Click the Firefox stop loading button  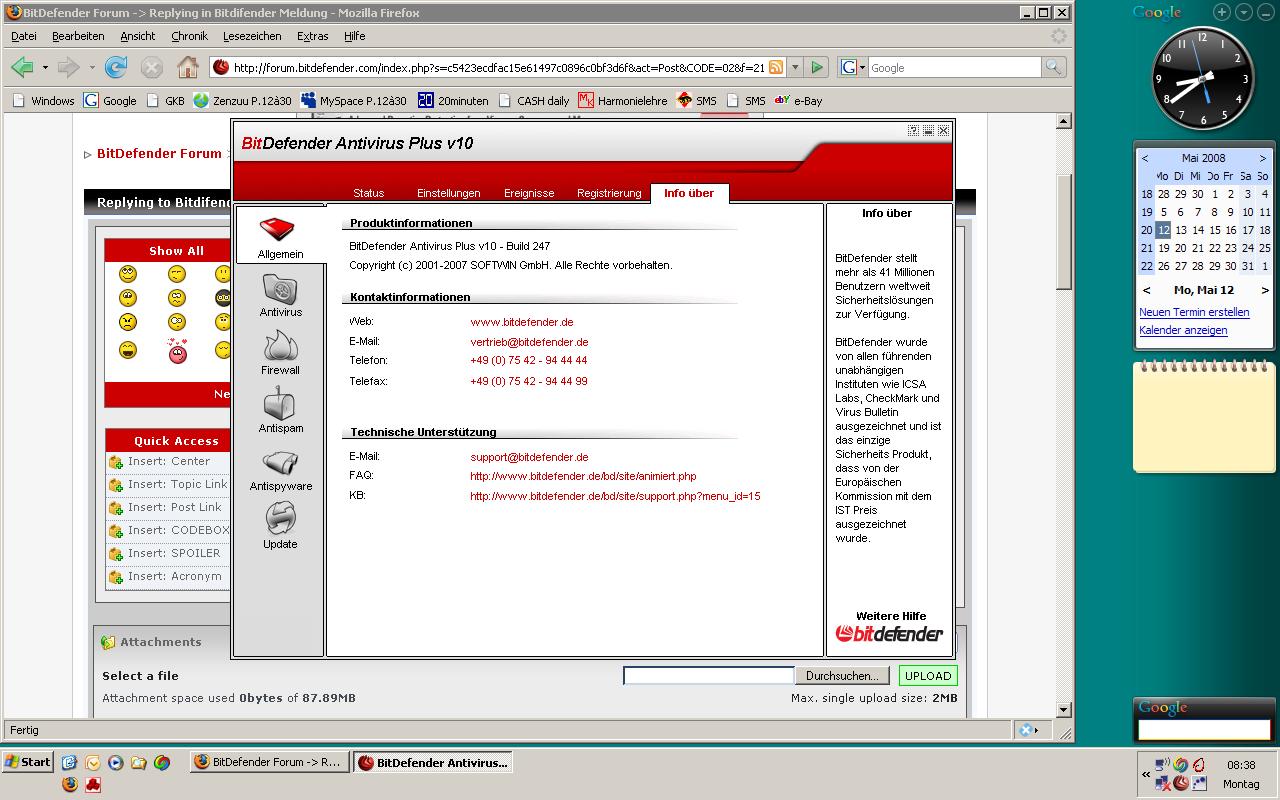(151, 67)
